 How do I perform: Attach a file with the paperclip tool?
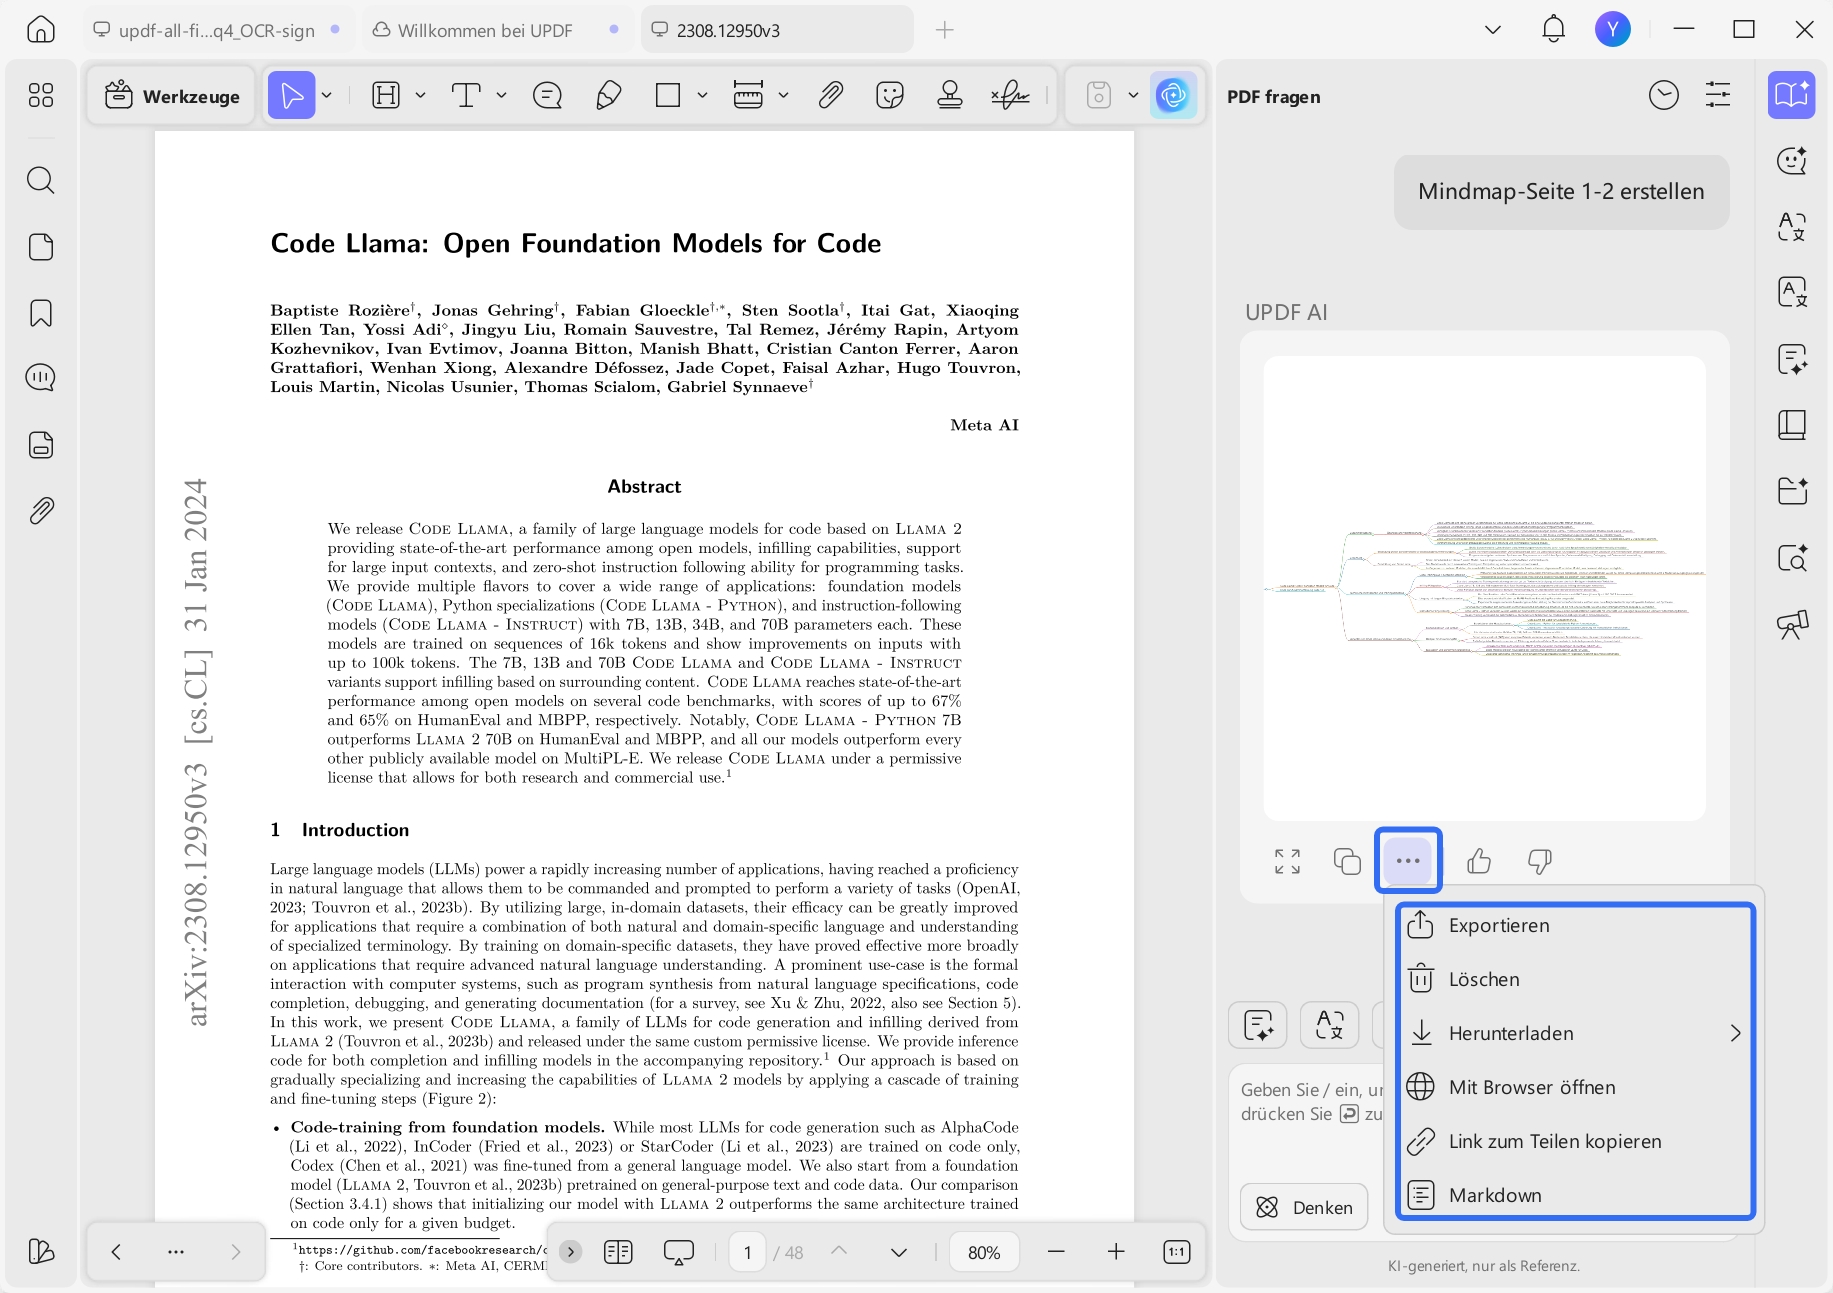tap(831, 96)
